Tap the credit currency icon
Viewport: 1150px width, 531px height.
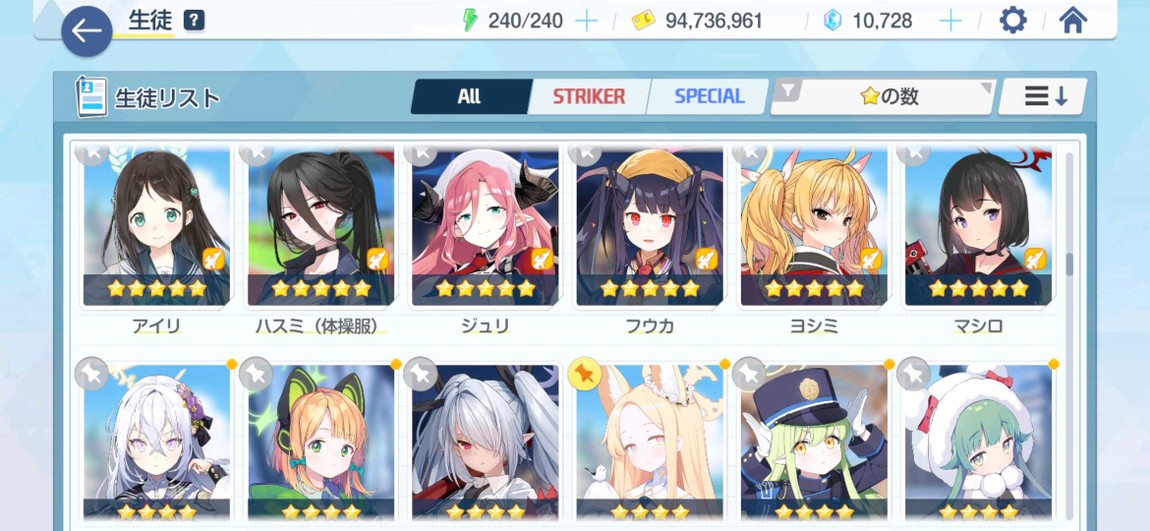tap(643, 21)
